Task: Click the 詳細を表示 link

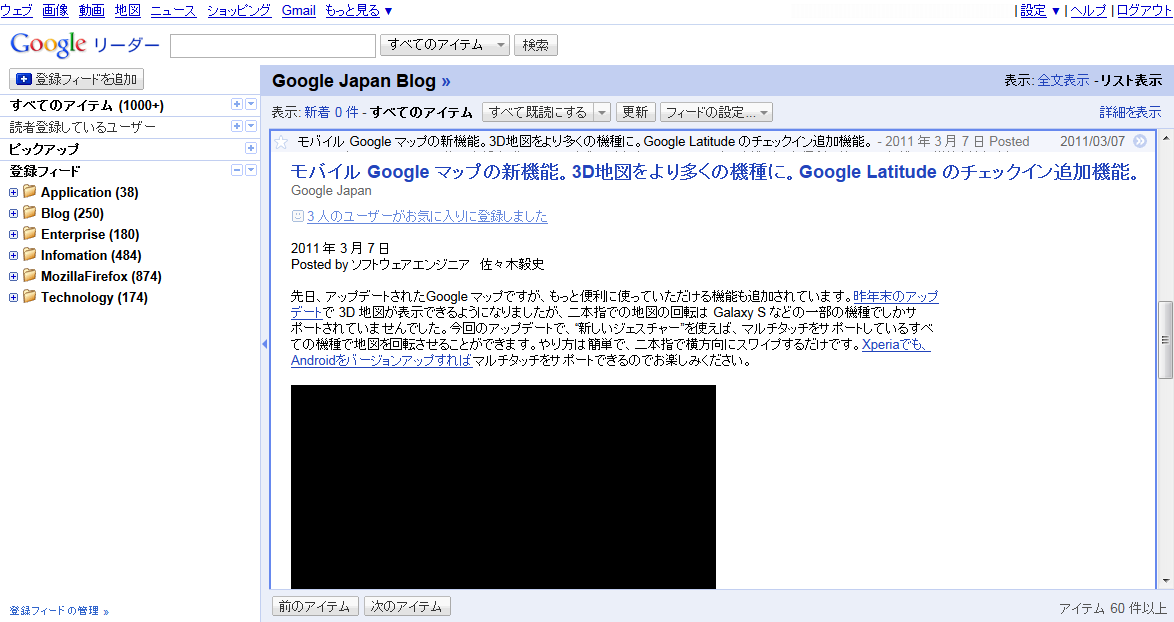Action: coord(1130,112)
